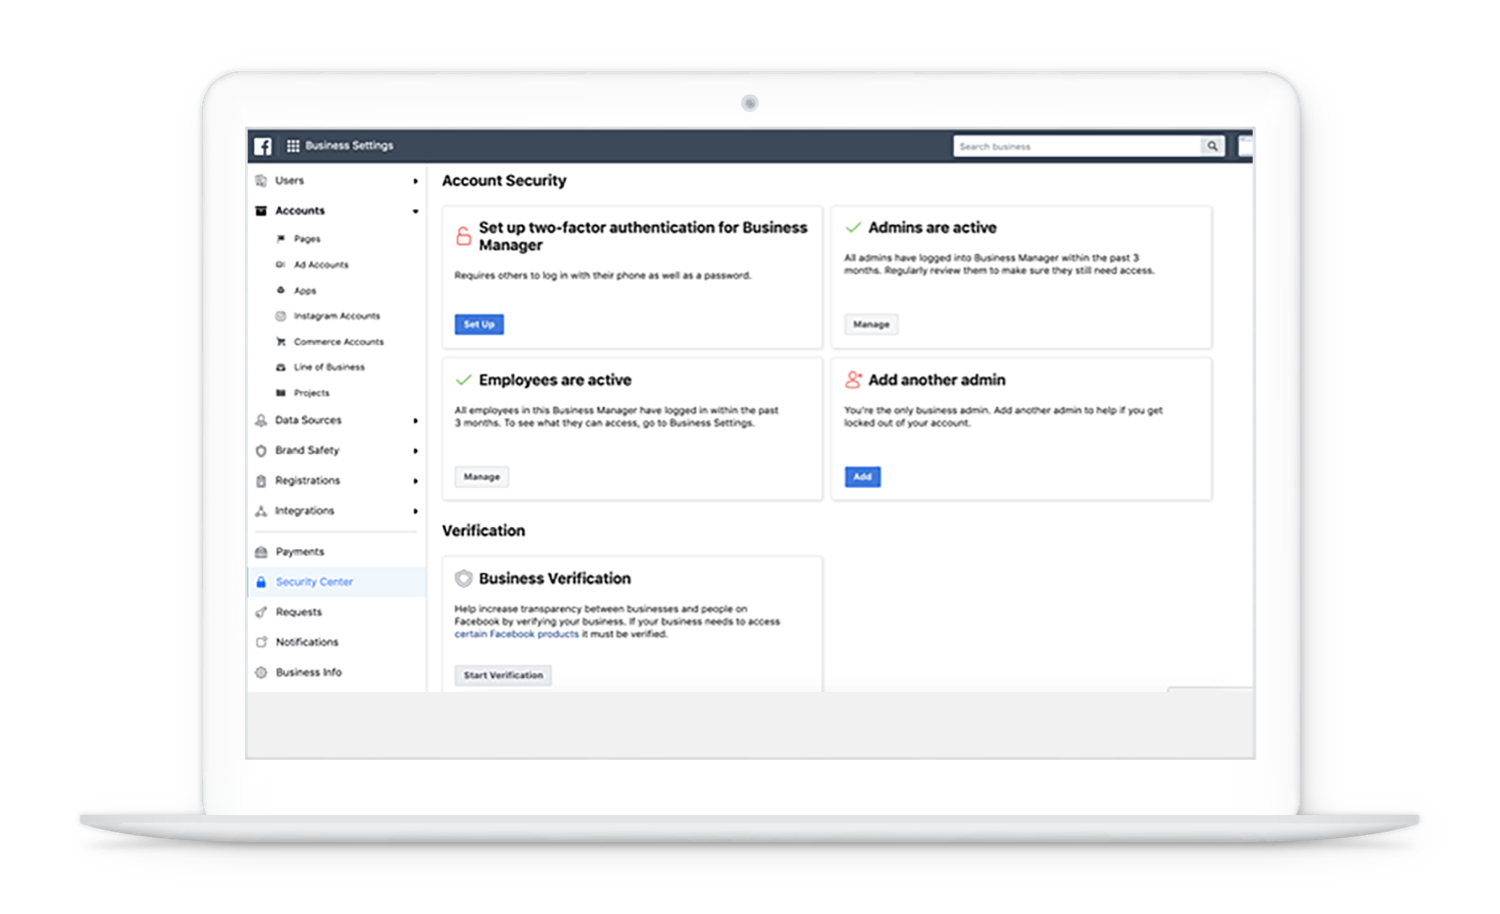Image resolution: width=1500 pixels, height=914 pixels.
Task: Click the Business Settings title
Action: tap(349, 146)
